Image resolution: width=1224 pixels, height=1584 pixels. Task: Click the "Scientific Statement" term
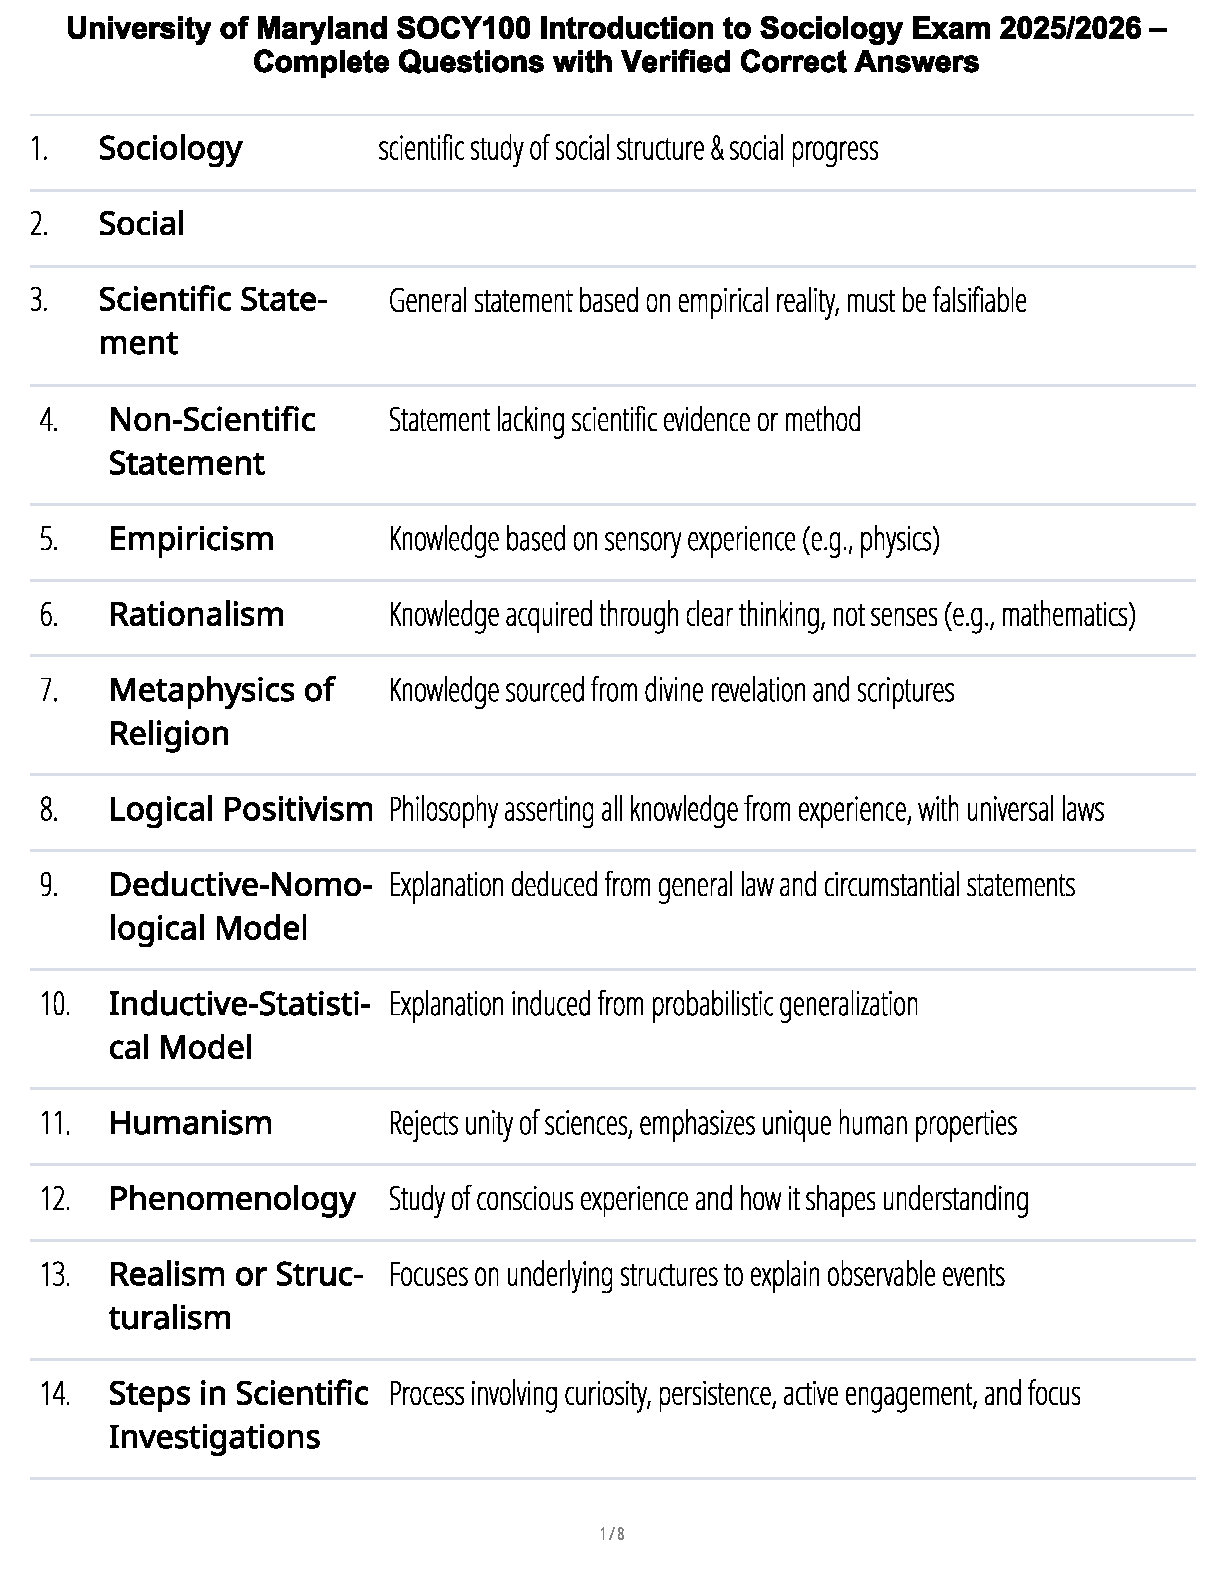click(x=212, y=321)
